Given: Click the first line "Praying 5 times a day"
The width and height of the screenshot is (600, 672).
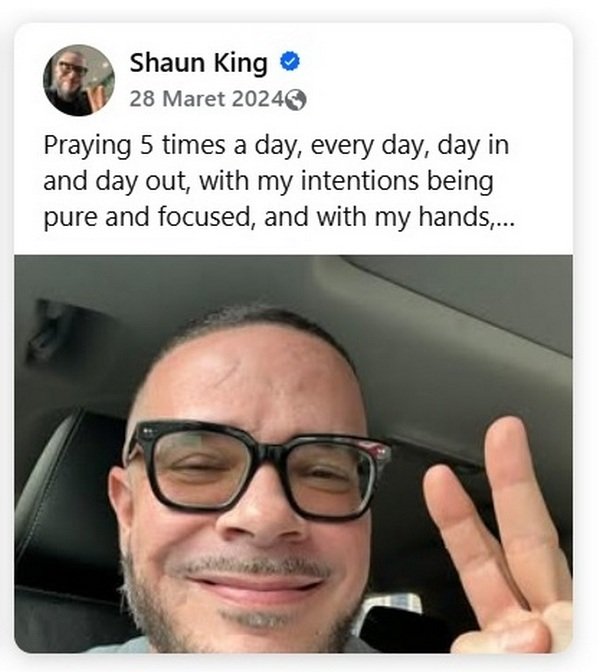Looking at the screenshot, I should 276,146.
